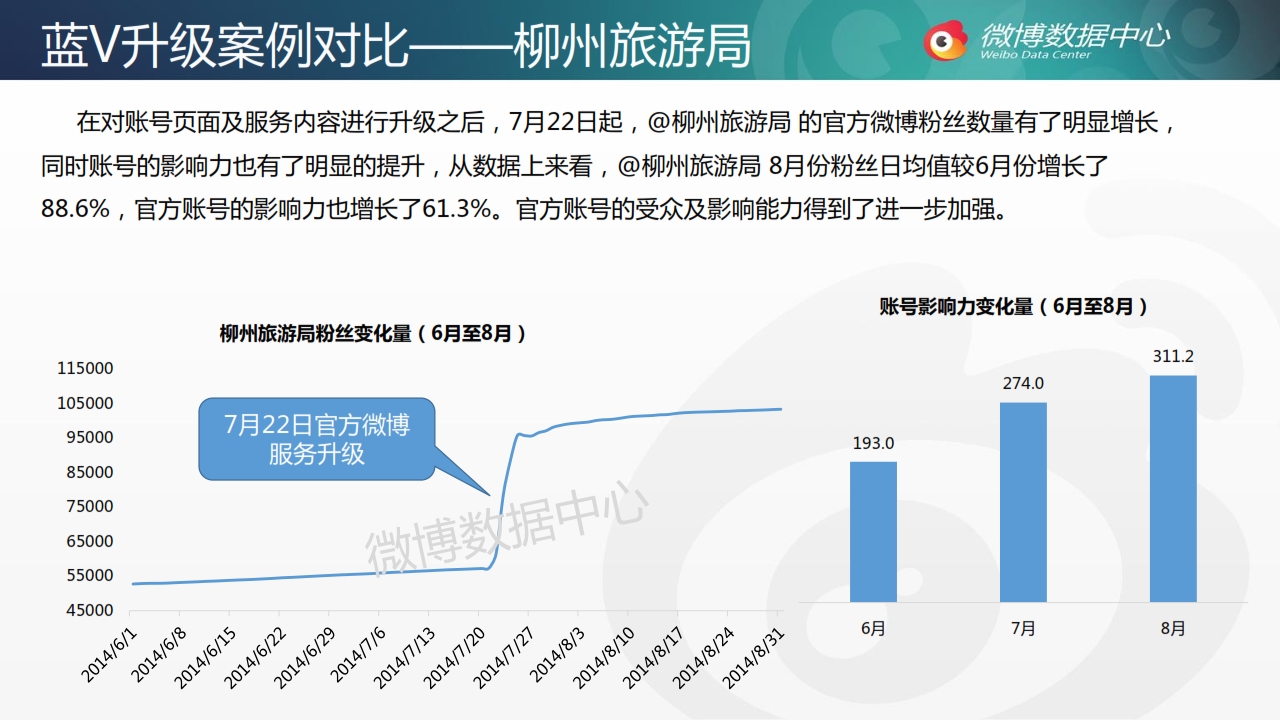Select the 8月 bar in influence chart
Screen dimensions: 1280x720
(x=1173, y=489)
